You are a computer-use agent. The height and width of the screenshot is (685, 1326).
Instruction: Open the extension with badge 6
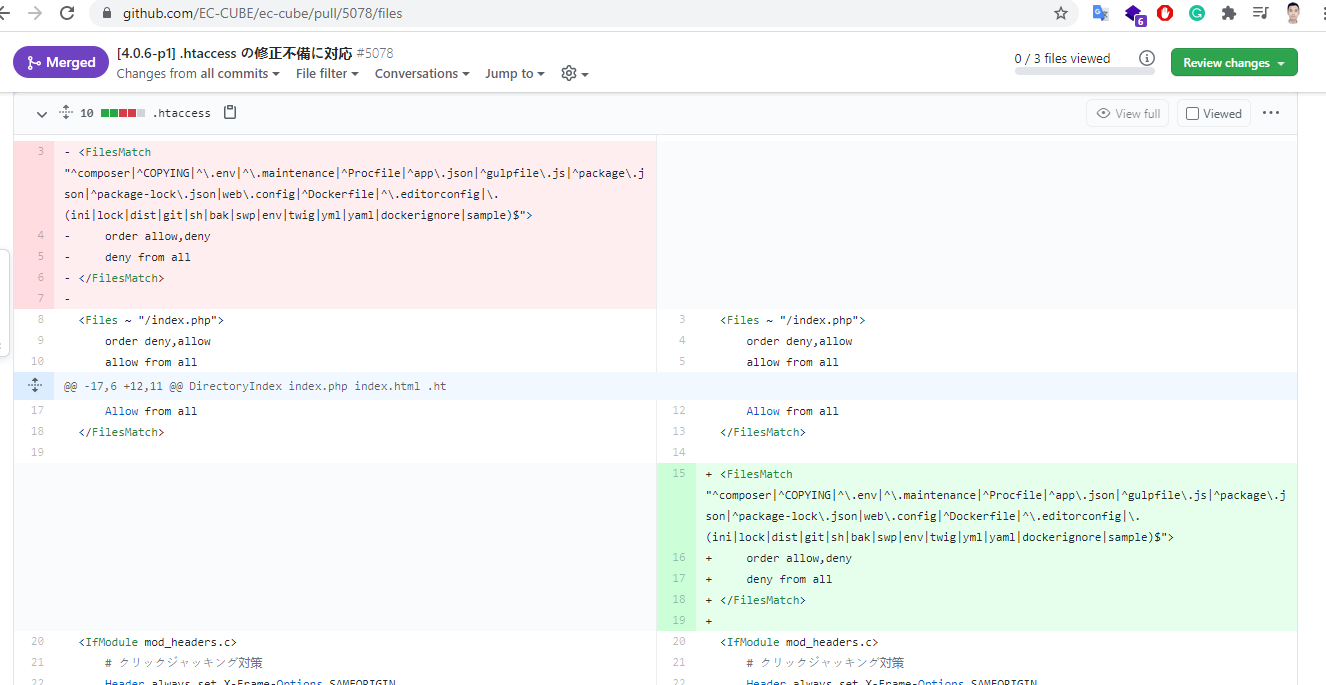1134,14
